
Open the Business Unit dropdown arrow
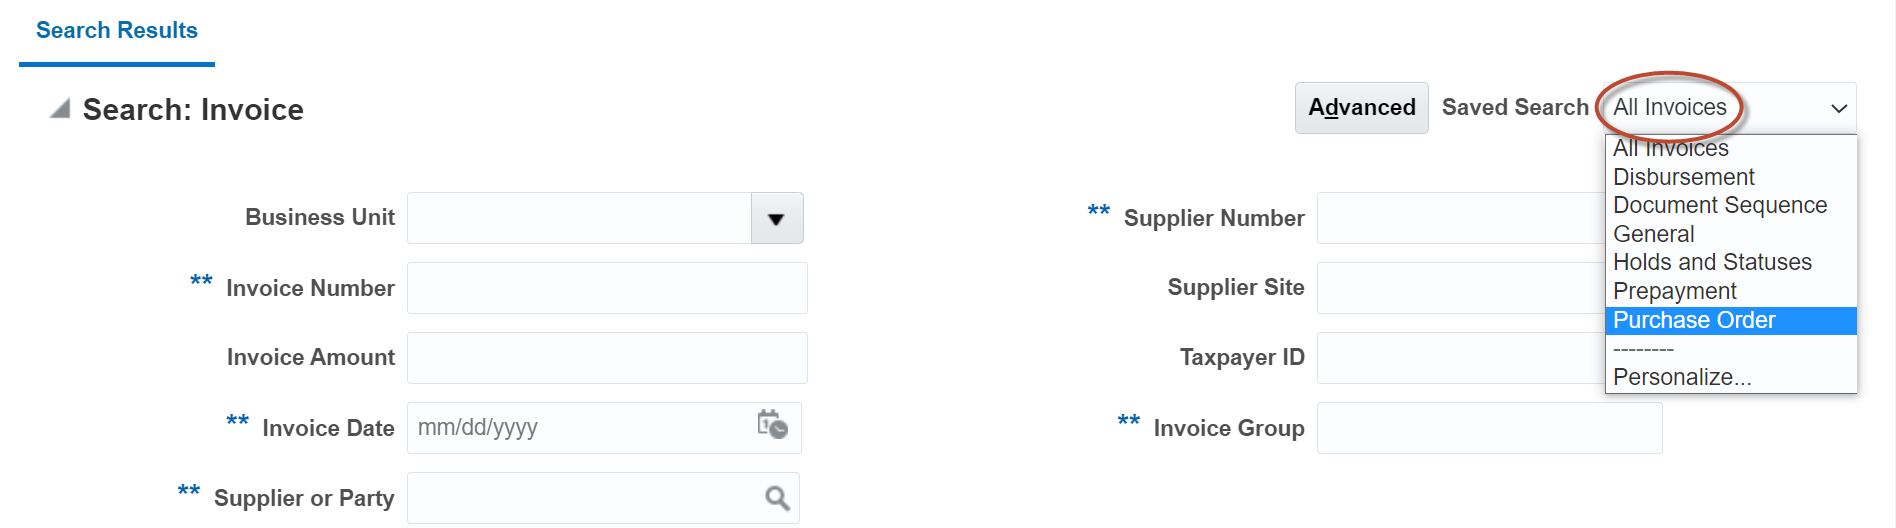click(776, 218)
